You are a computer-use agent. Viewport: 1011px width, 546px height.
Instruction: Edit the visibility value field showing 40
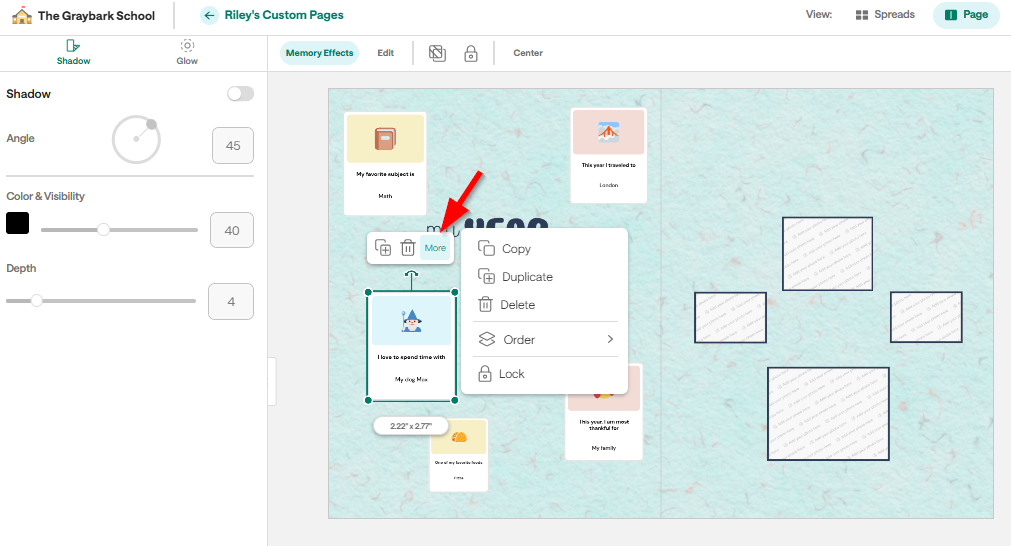[232, 230]
